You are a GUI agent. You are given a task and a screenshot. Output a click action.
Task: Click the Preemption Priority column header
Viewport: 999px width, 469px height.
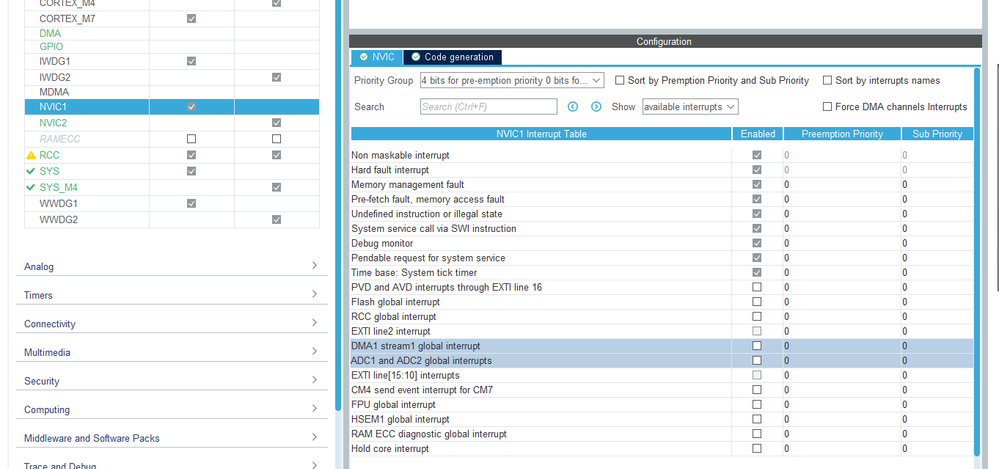842,134
